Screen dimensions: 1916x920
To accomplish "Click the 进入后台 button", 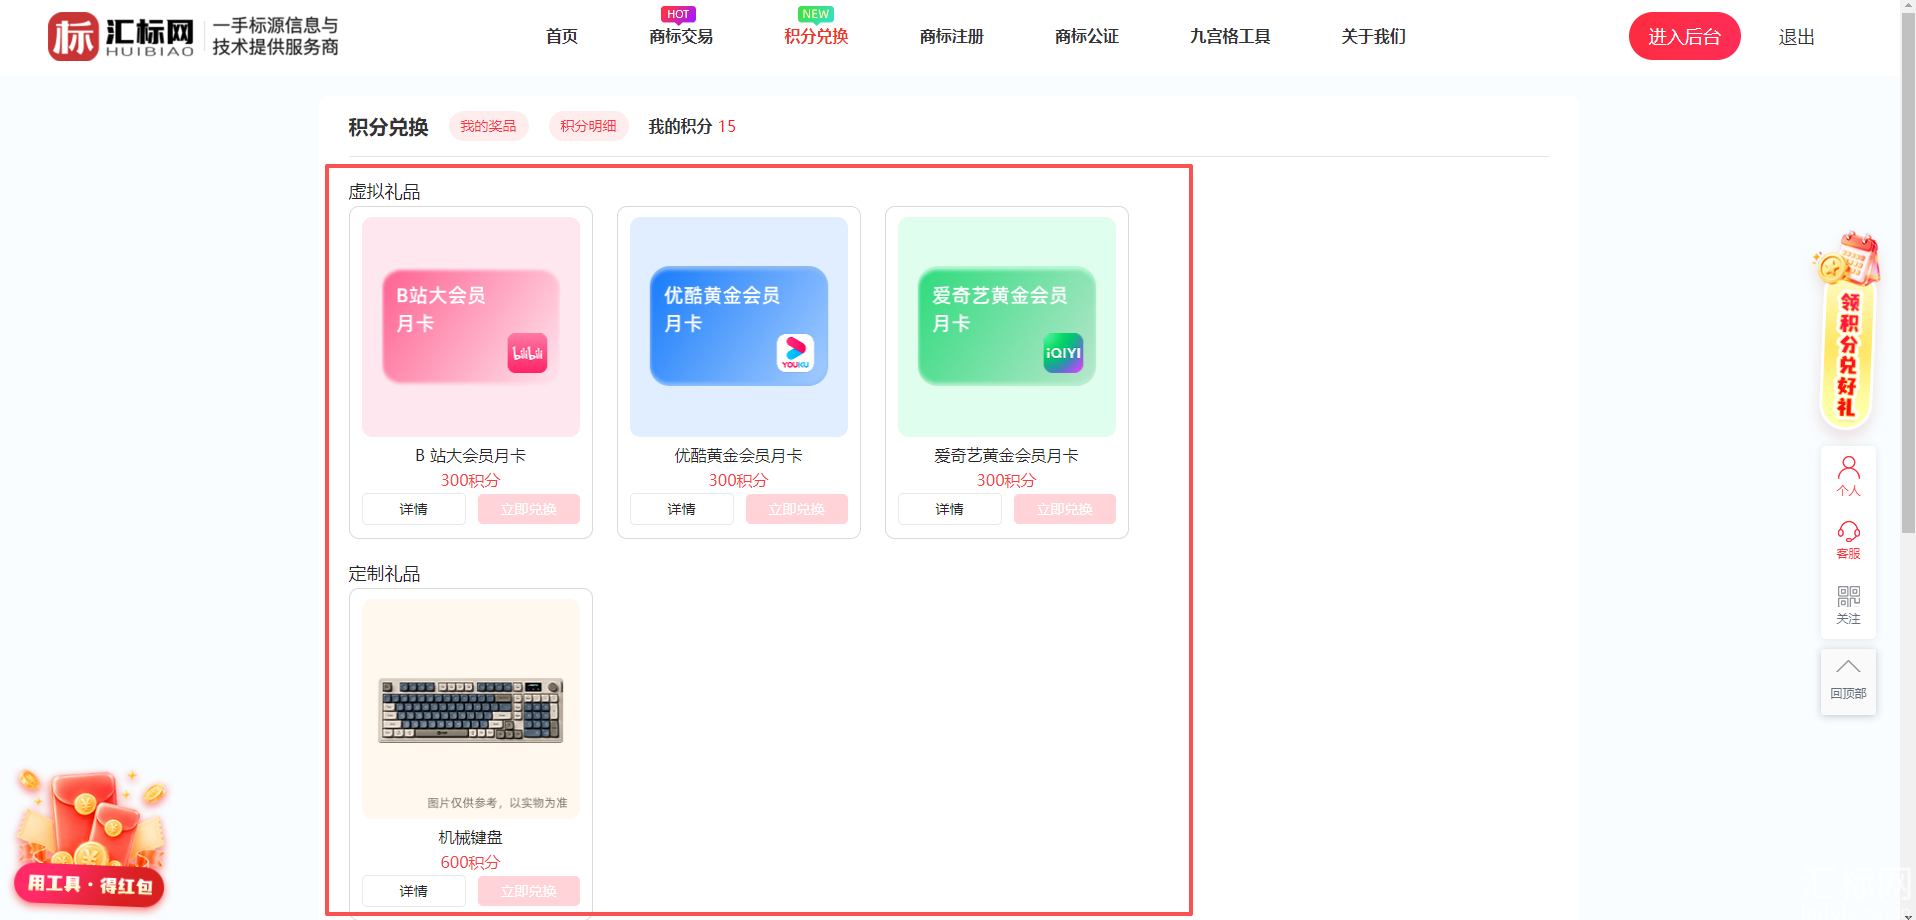I will point(1684,36).
